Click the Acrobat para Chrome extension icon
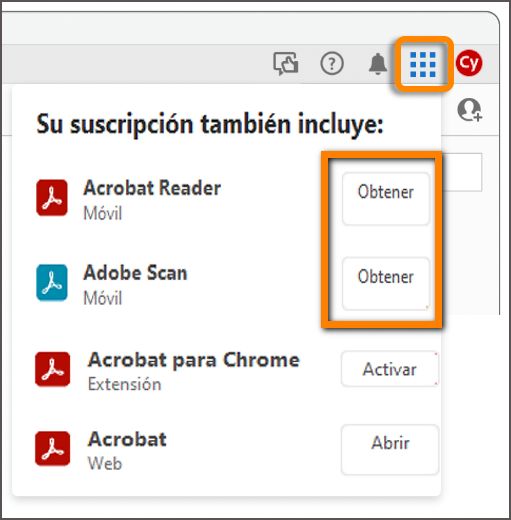 coord(52,369)
